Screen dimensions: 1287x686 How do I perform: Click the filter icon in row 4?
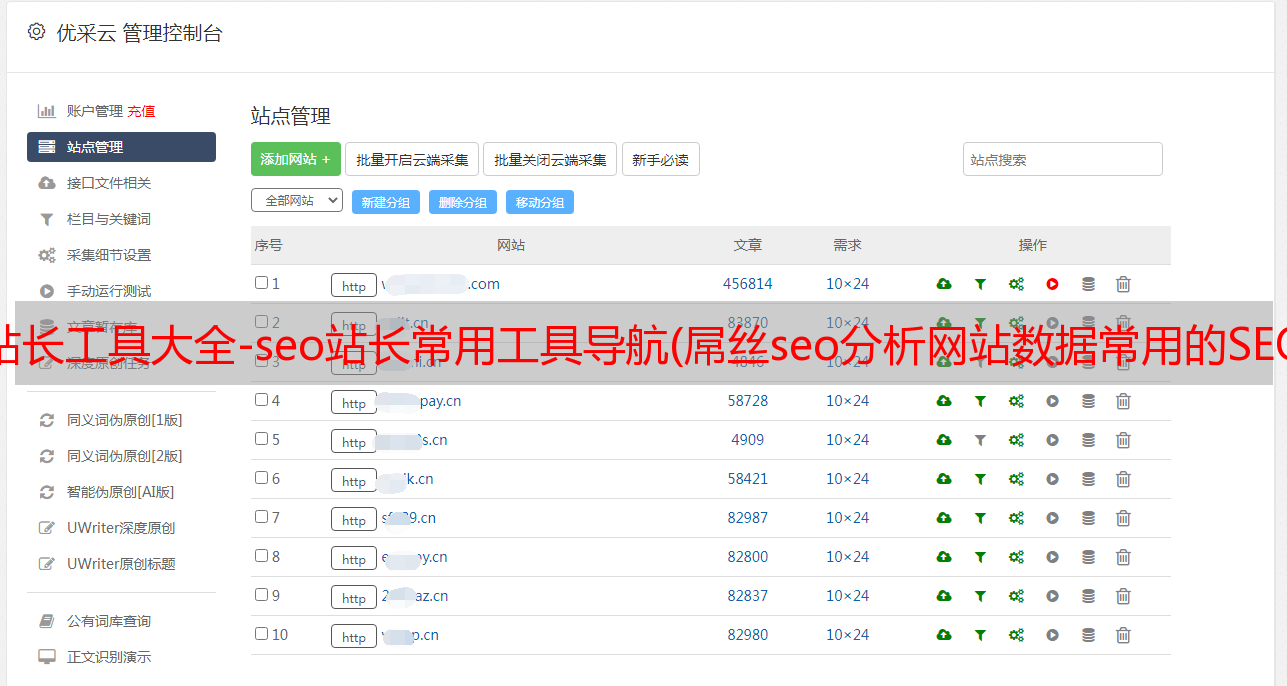pyautogui.click(x=980, y=401)
